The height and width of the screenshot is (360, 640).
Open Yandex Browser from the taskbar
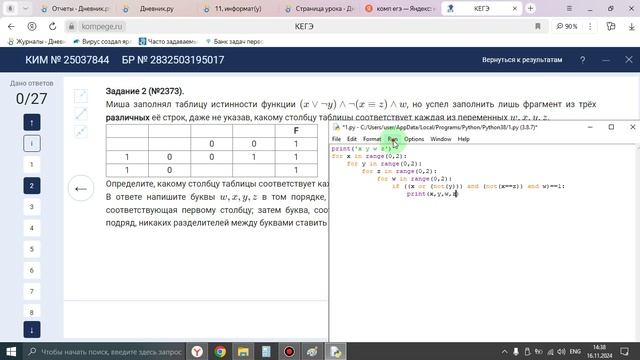[x=197, y=351]
